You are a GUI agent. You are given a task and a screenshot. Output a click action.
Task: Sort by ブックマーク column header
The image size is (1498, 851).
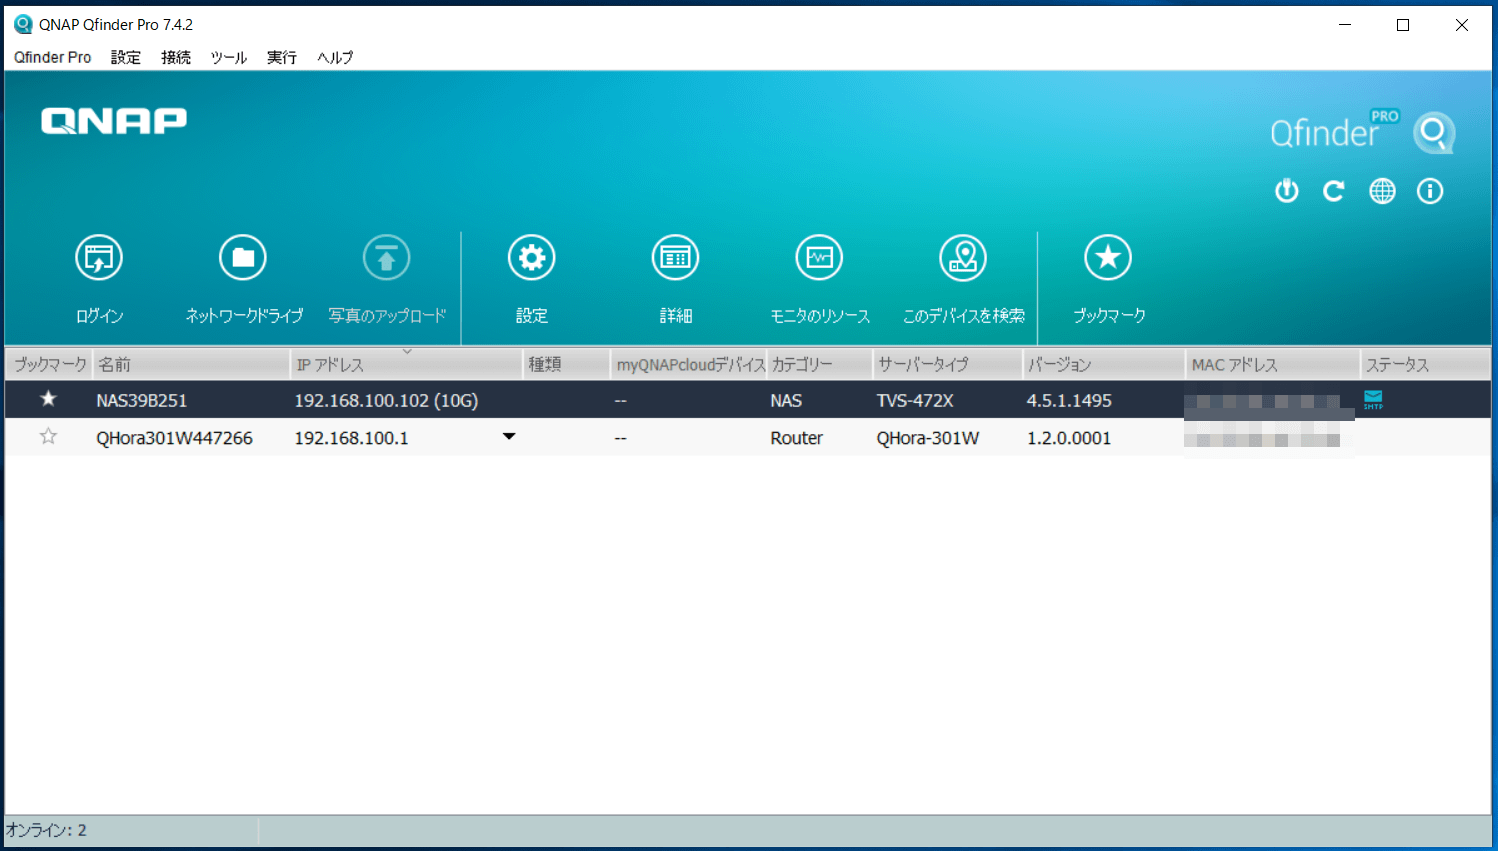tap(49, 364)
